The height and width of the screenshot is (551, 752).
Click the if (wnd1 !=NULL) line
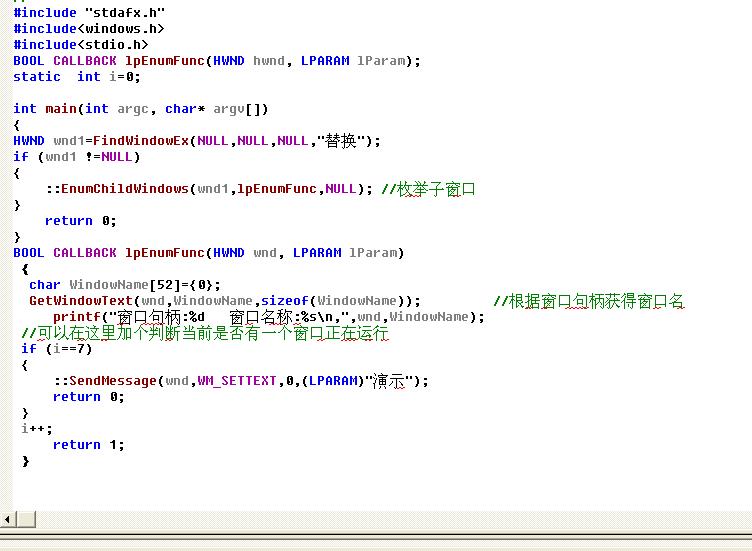point(77,157)
